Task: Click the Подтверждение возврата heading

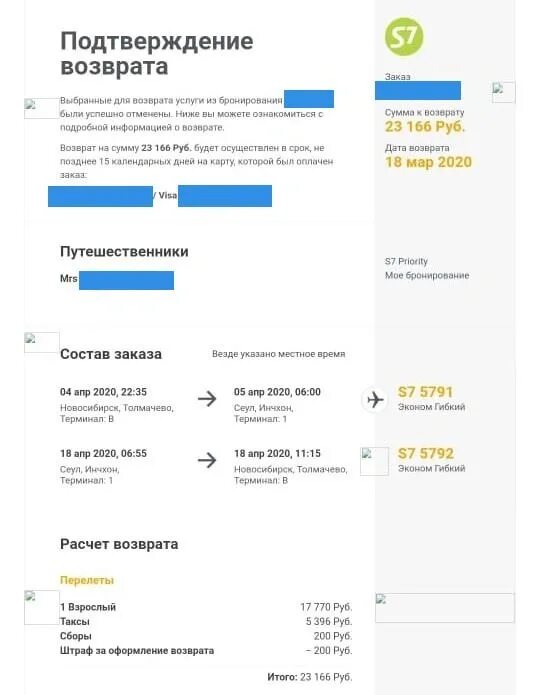Action: point(156,54)
